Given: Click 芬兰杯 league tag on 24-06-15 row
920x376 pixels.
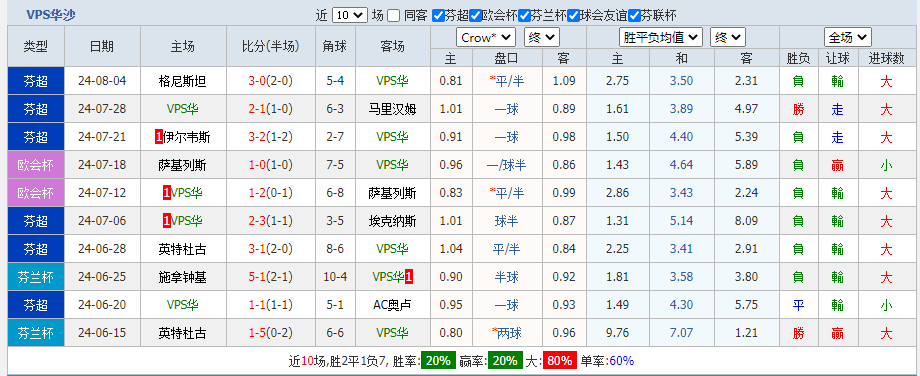Looking at the screenshot, I should pyautogui.click(x=36, y=333).
